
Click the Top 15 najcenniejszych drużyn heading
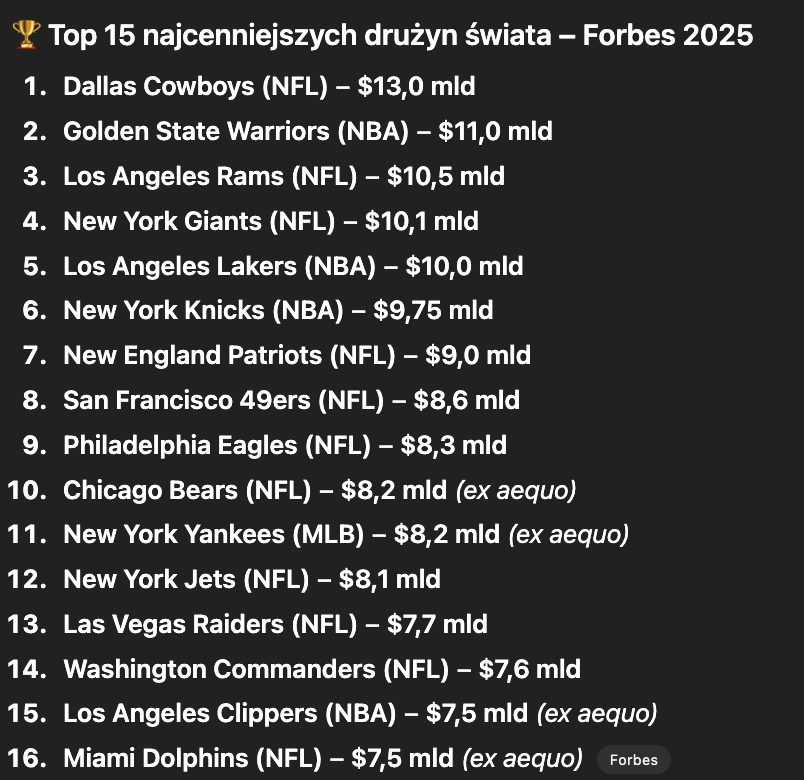tap(400, 37)
